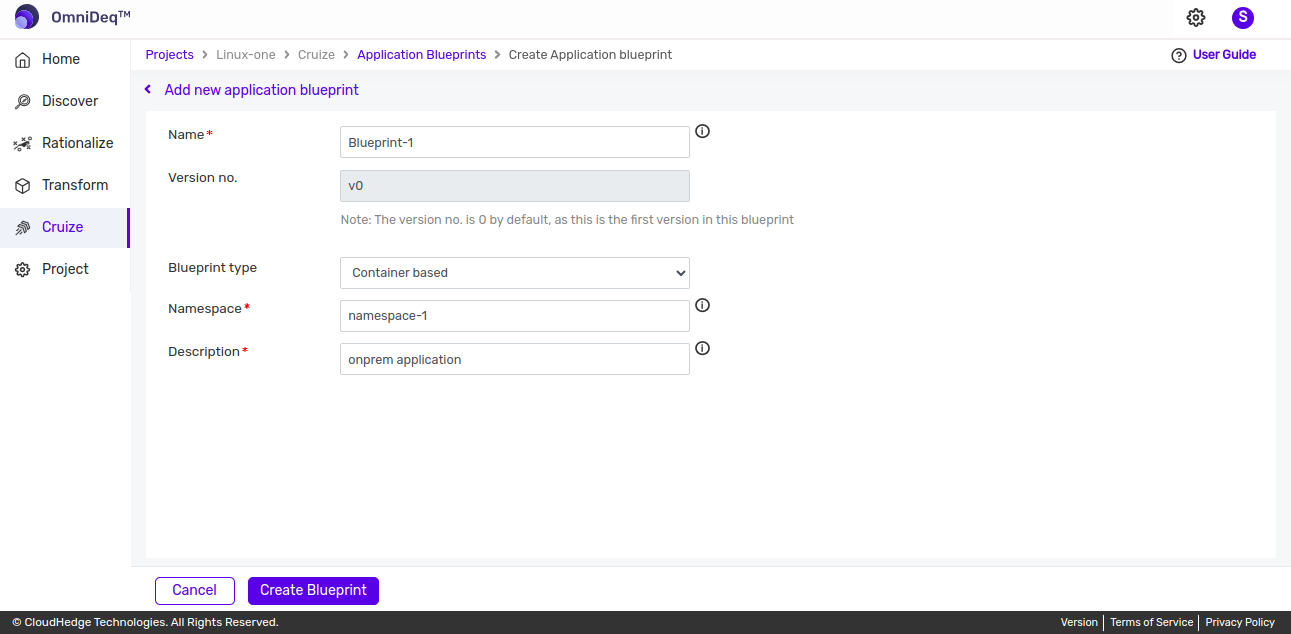Click the Discover magnifier icon

(x=23, y=101)
